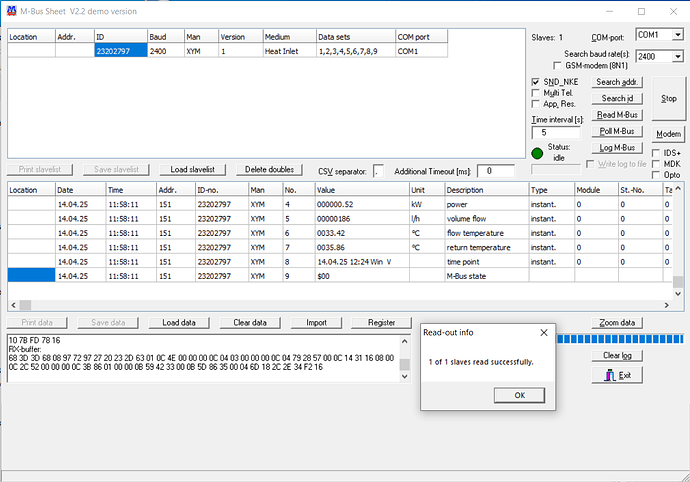Click the Medium cell Heat Inlet
This screenshot has height=482, width=690.
pos(290,51)
